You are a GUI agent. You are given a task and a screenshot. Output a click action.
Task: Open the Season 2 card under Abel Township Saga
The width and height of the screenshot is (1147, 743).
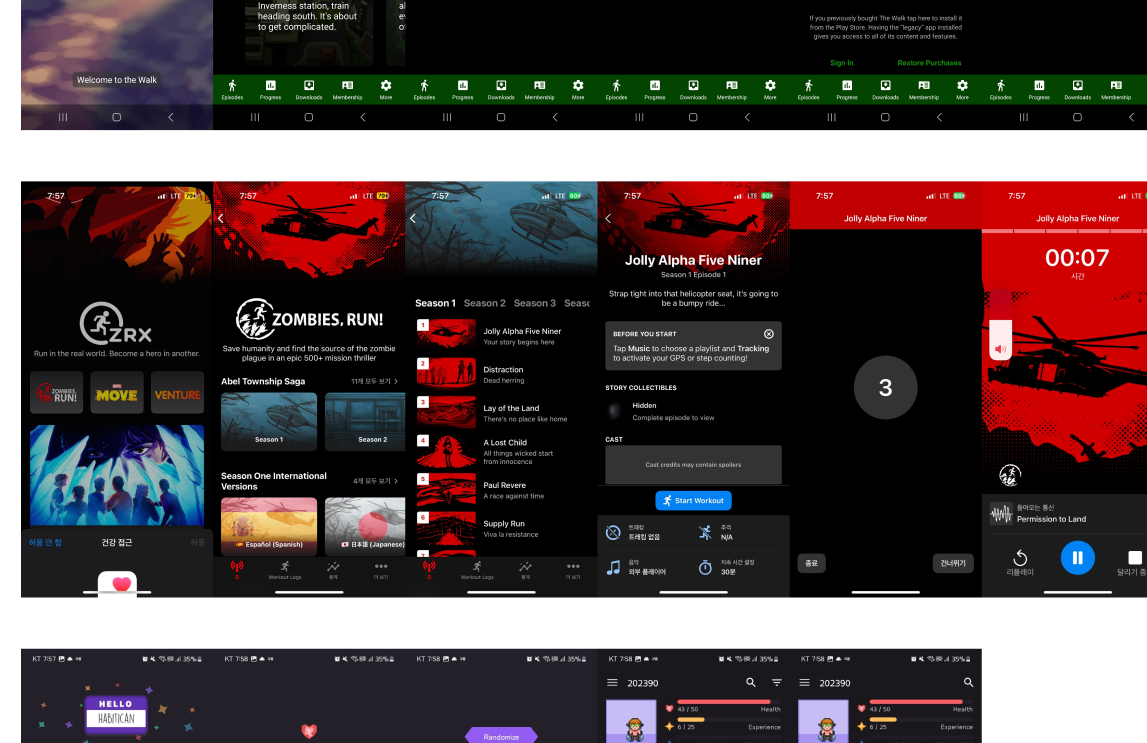click(365, 421)
